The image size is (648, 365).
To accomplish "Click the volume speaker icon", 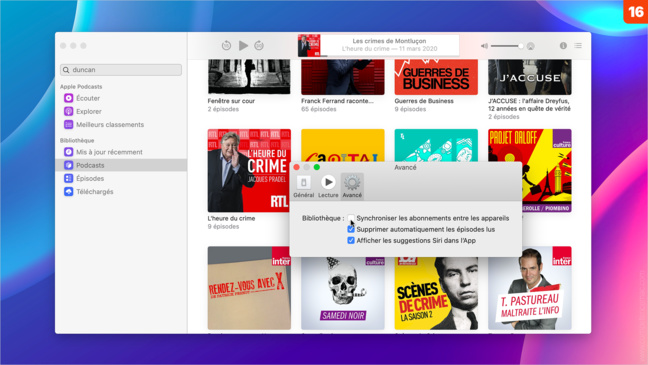I will (x=484, y=46).
